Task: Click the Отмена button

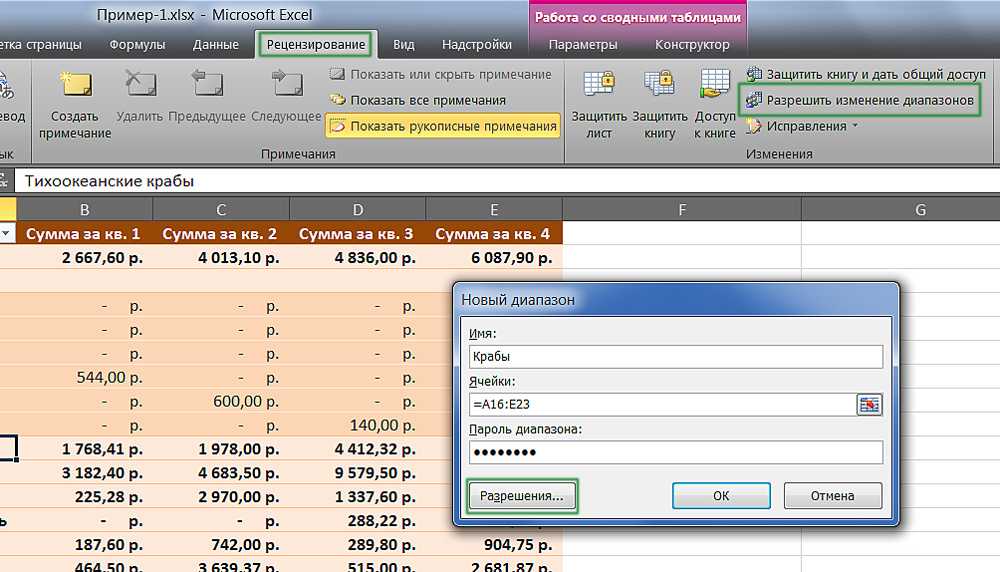Action: (832, 495)
